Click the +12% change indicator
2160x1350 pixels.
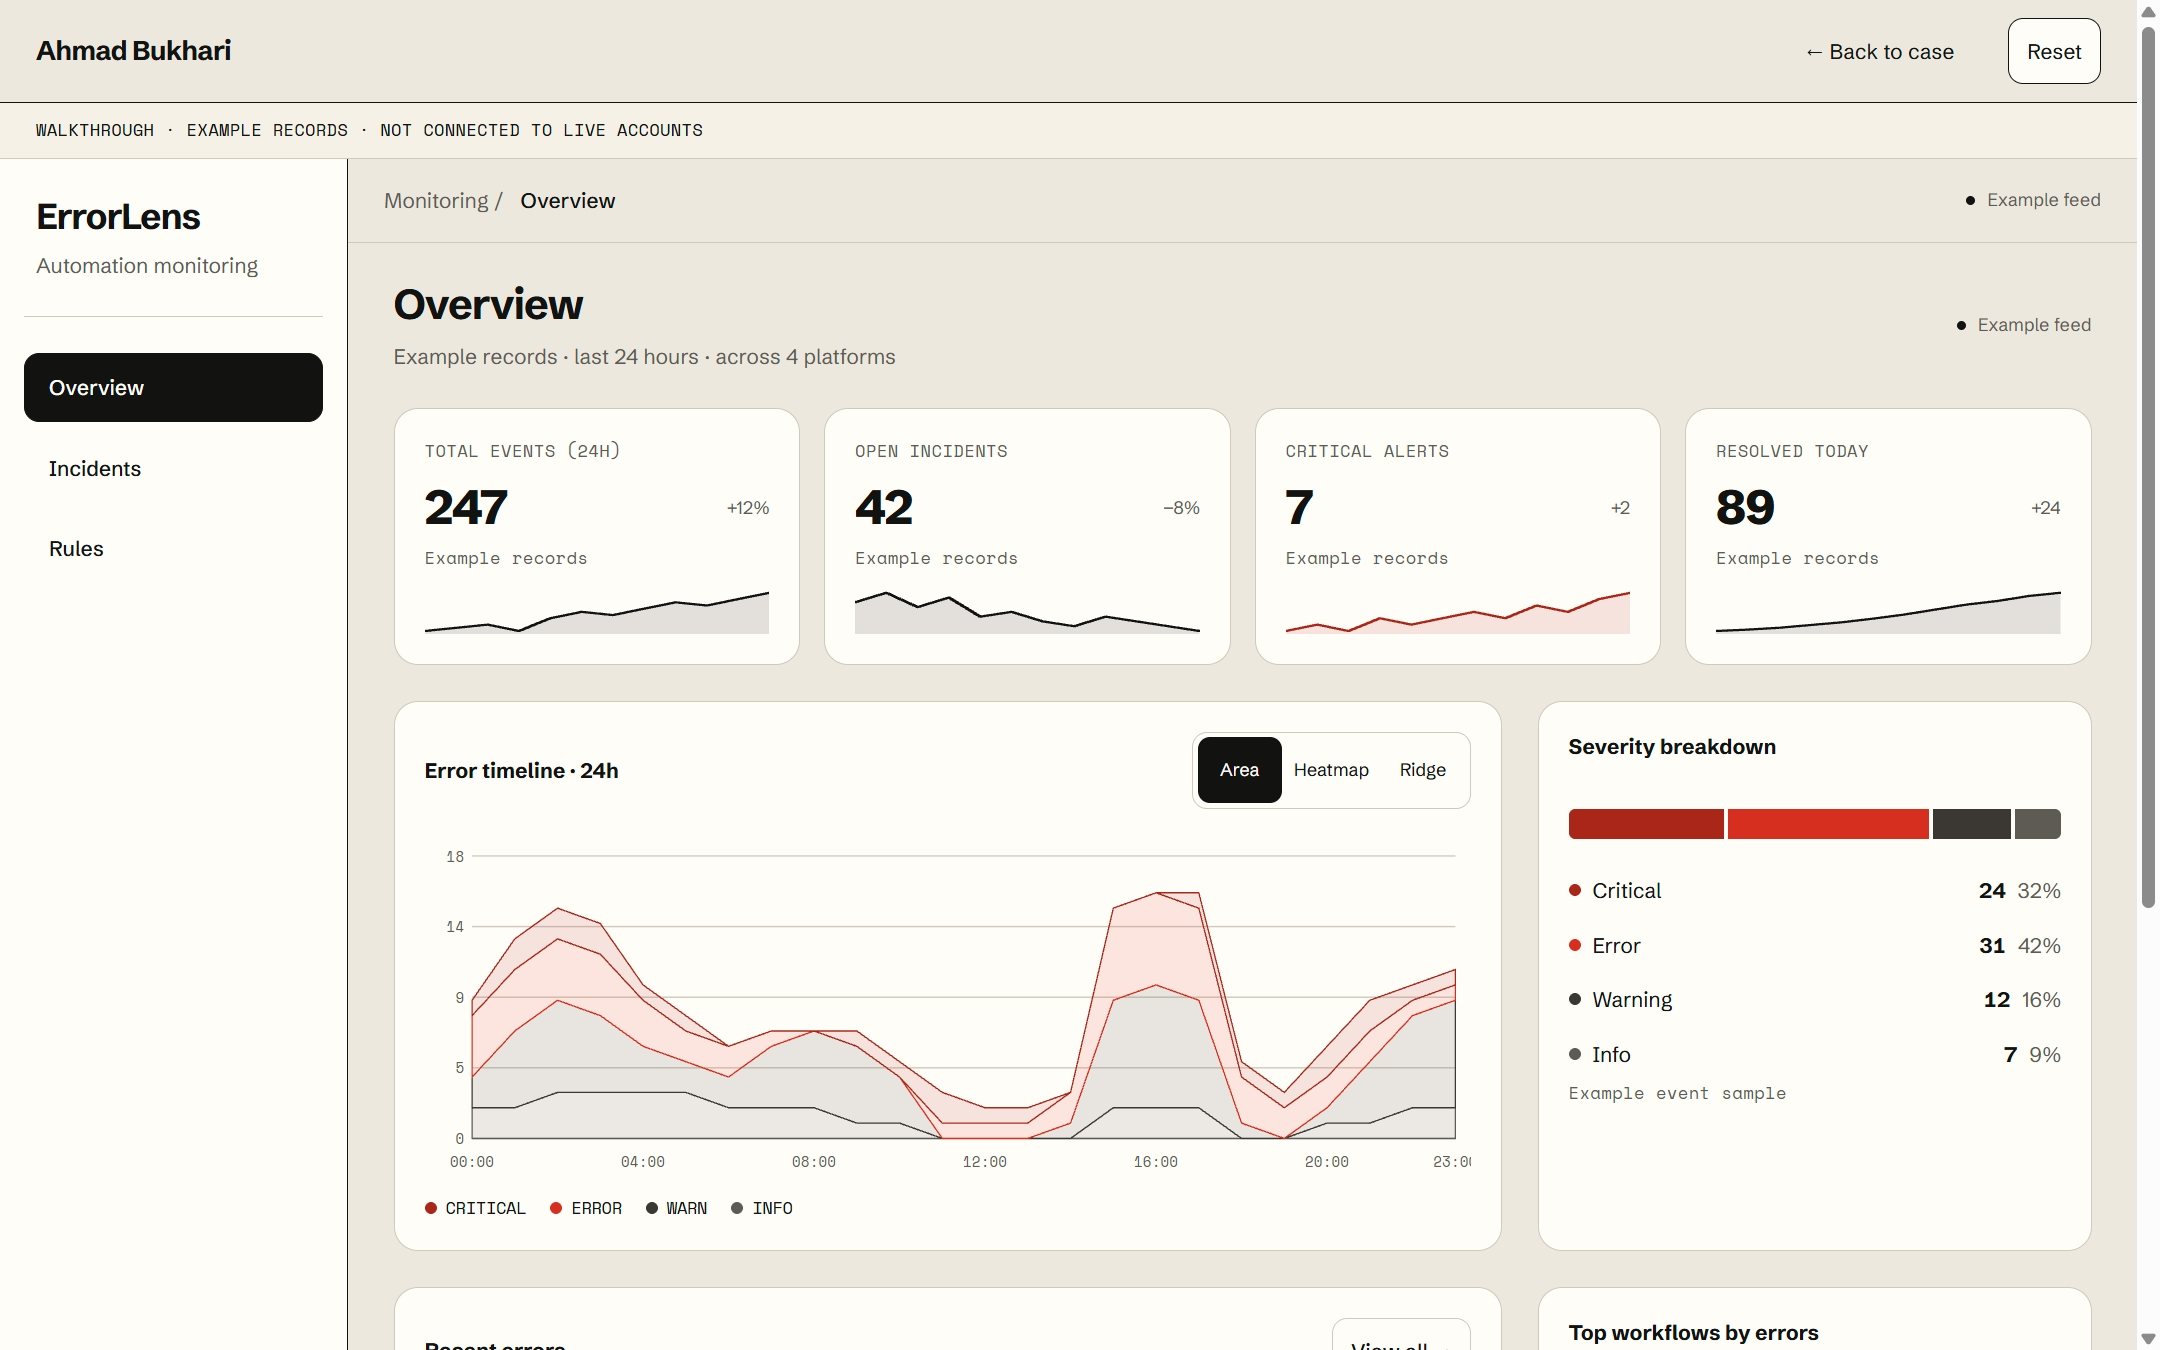pos(748,508)
